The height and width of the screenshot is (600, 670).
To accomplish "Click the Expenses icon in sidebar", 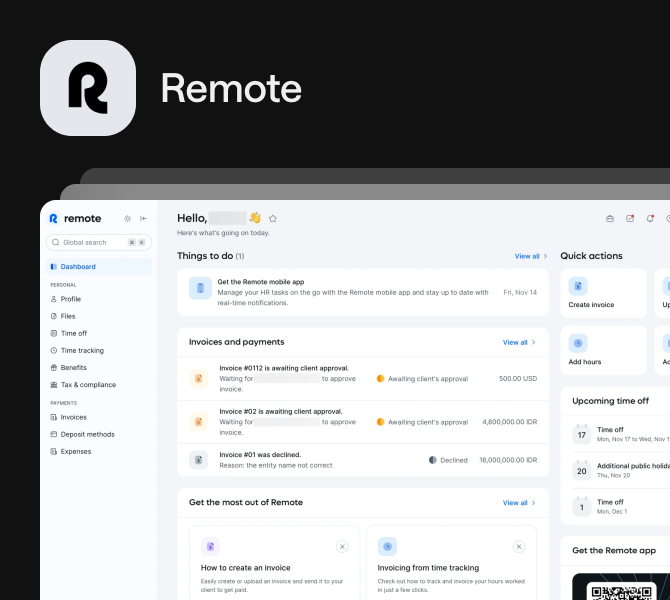I will pyautogui.click(x=54, y=451).
